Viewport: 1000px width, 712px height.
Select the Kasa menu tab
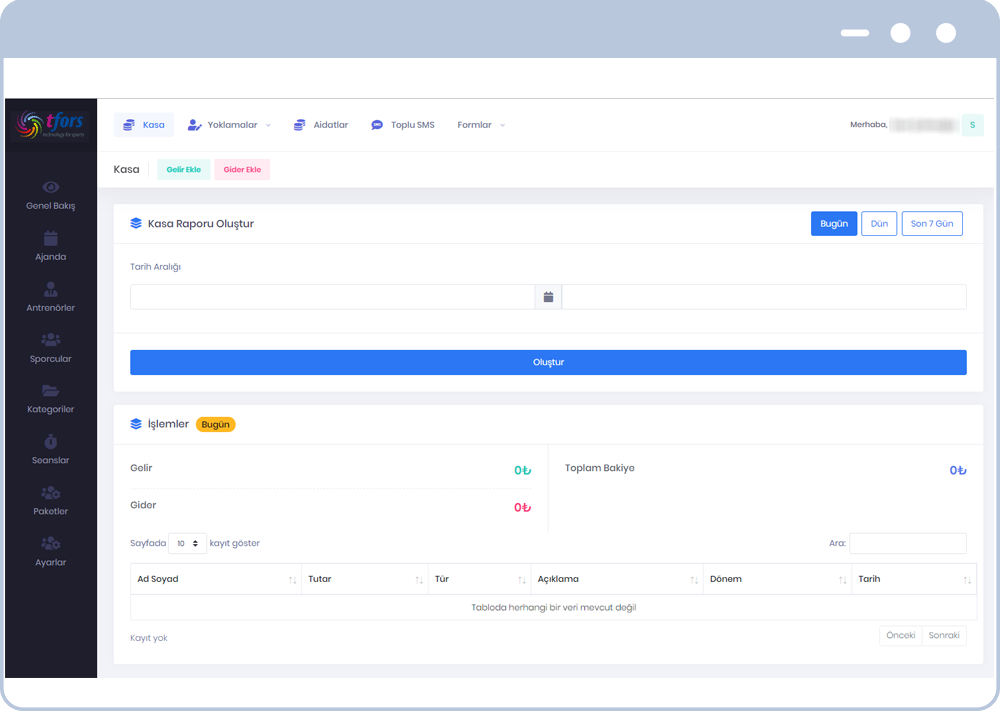[x=143, y=125]
